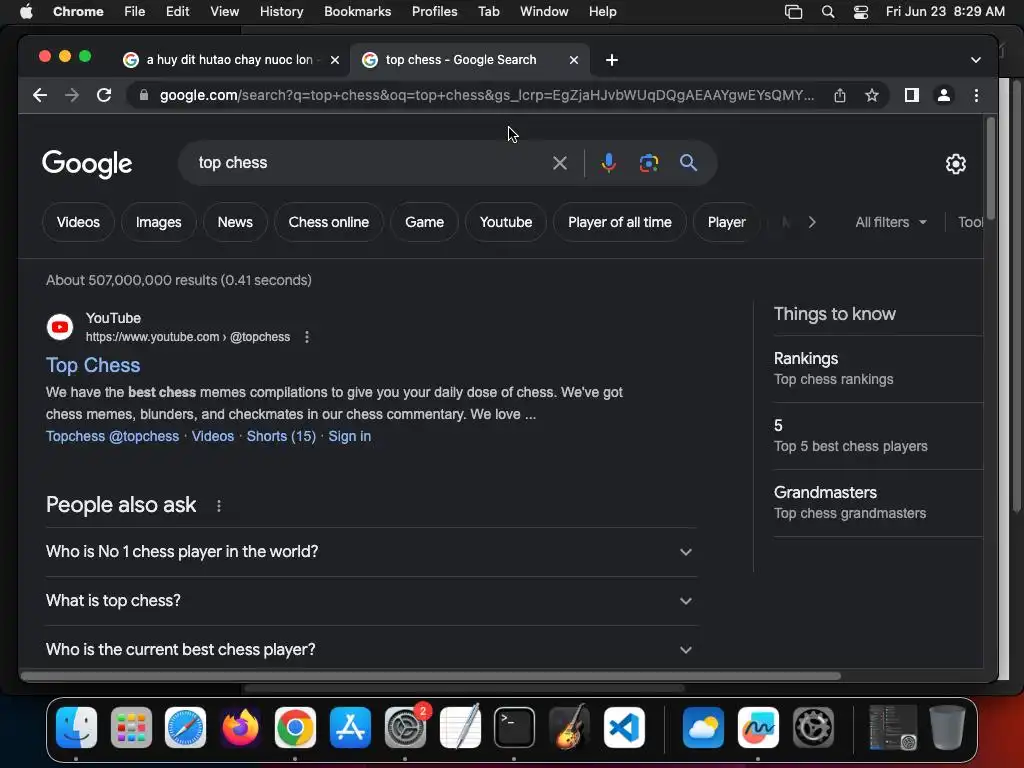The height and width of the screenshot is (768, 1024).
Task: Open the Top Chess result link
Action: 93,365
